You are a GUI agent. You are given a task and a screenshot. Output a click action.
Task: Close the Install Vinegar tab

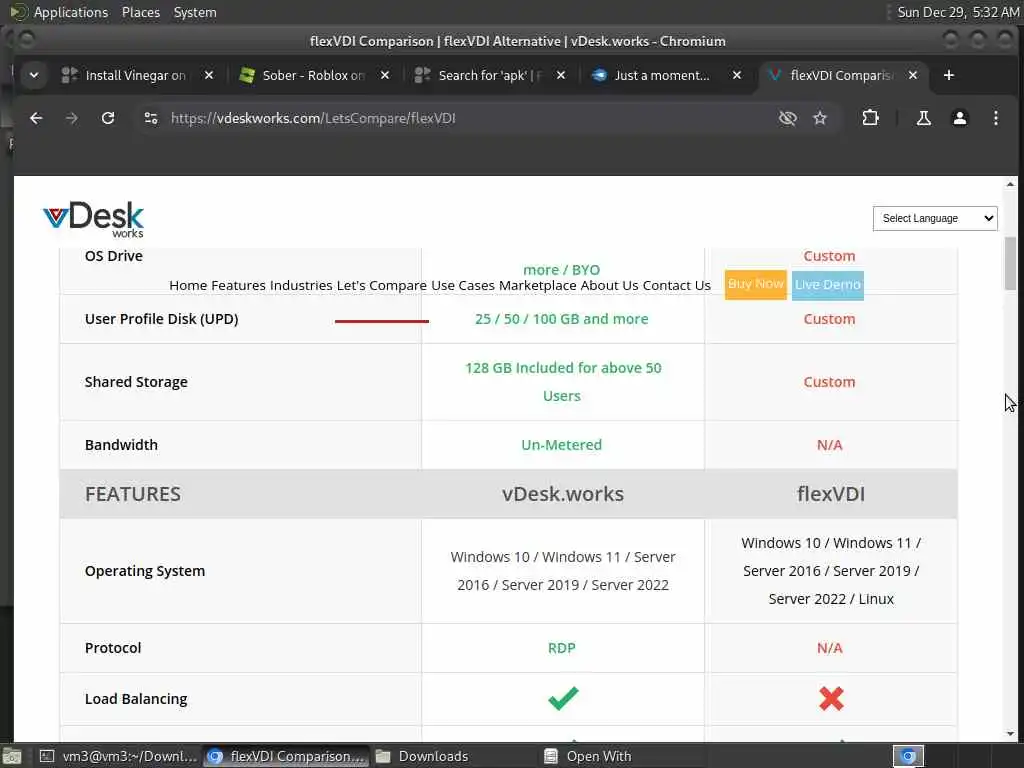pyautogui.click(x=208, y=75)
